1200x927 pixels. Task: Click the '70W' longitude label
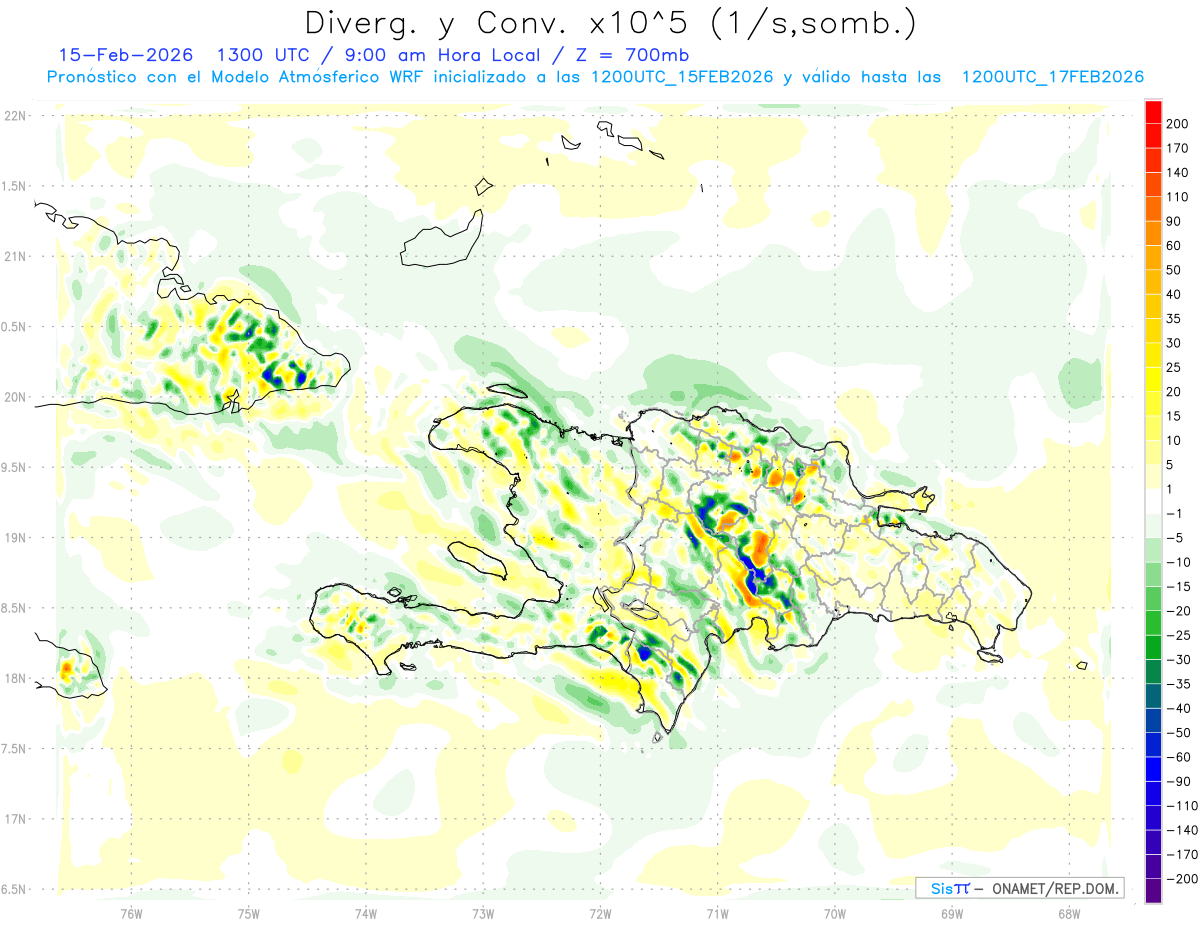click(835, 914)
